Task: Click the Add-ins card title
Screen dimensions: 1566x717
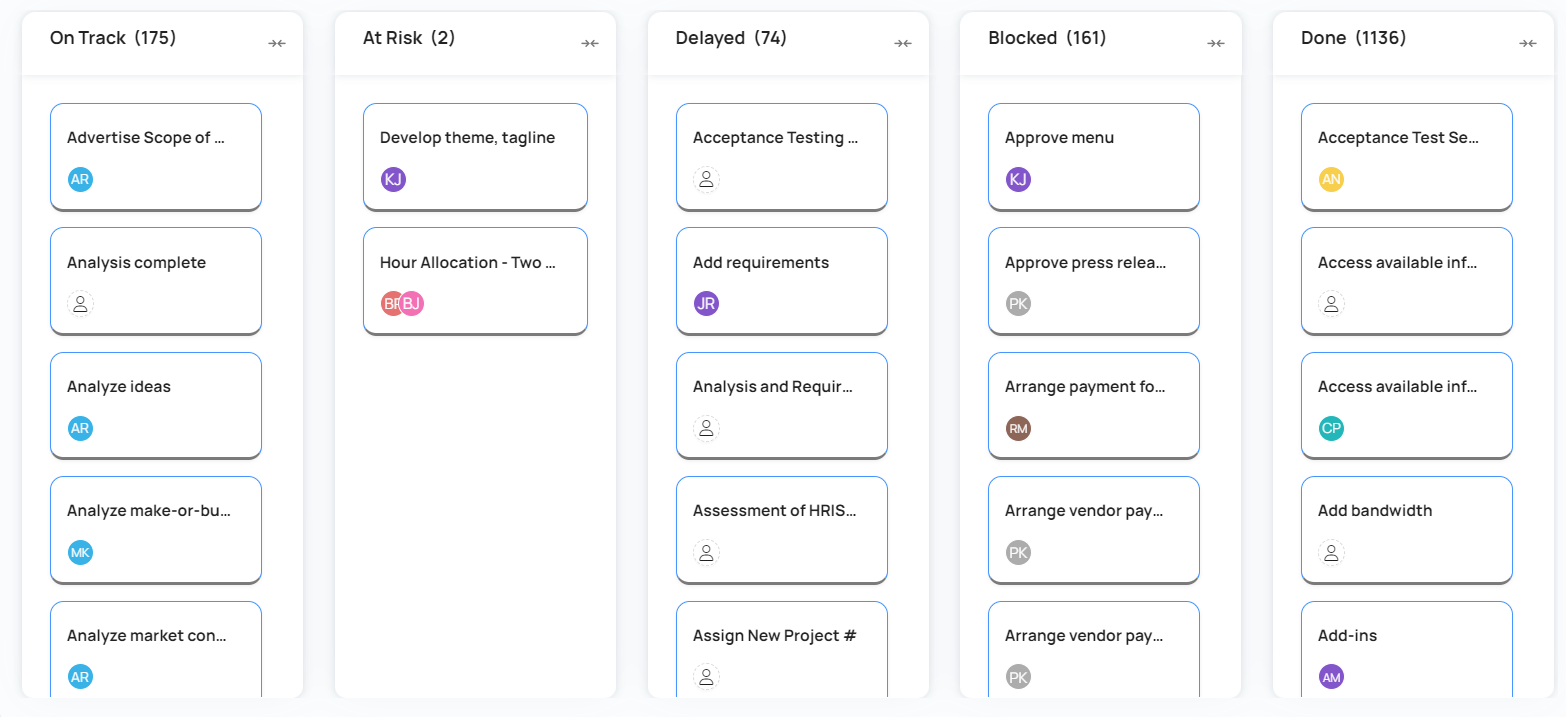Action: click(x=1347, y=636)
